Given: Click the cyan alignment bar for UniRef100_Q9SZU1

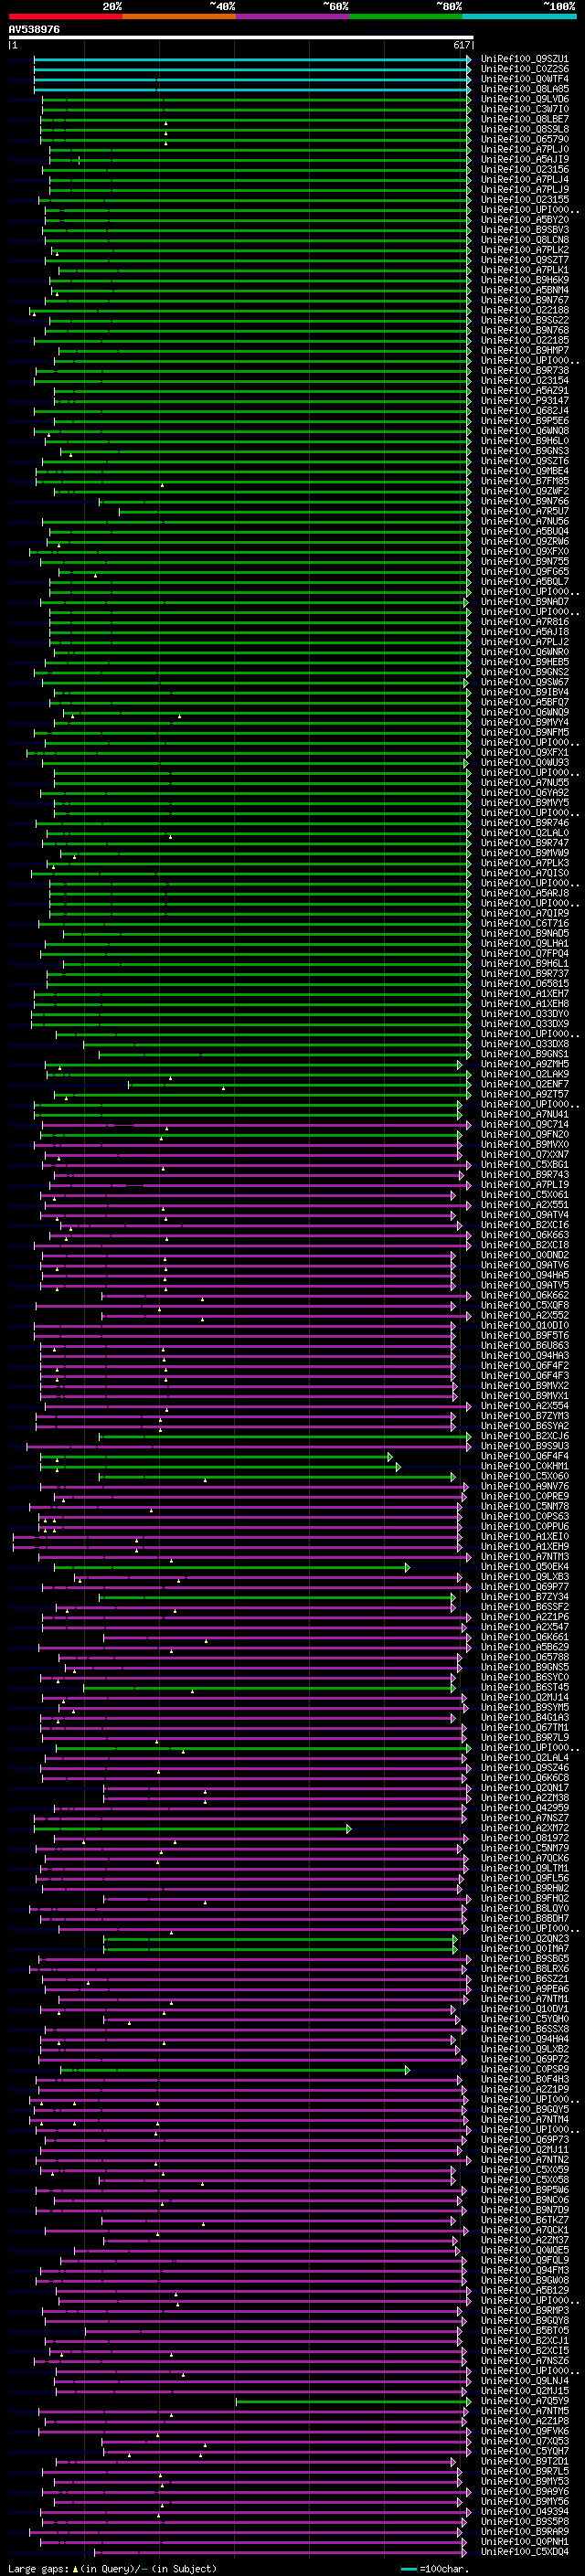Looking at the screenshot, I should coord(251,59).
